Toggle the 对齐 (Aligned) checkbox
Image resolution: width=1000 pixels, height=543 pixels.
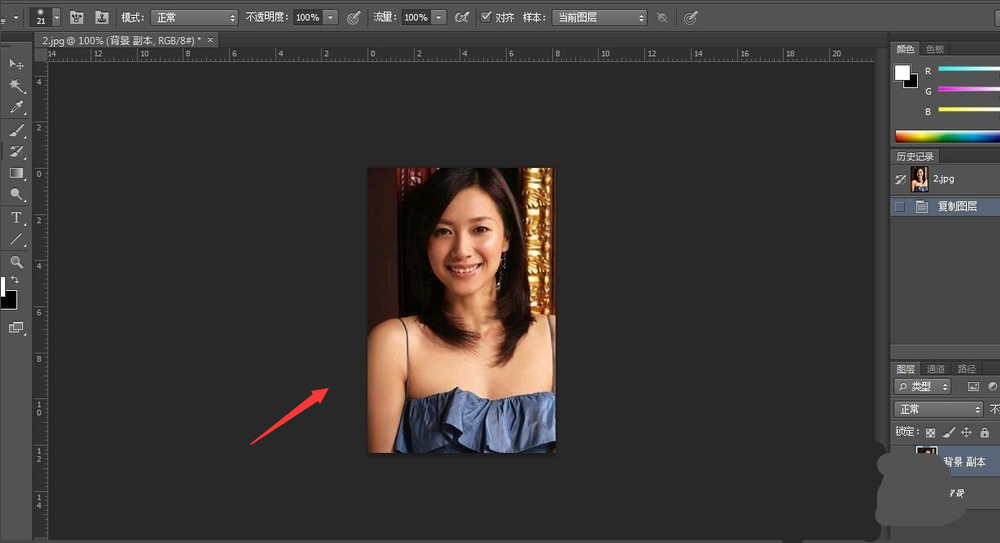point(486,18)
